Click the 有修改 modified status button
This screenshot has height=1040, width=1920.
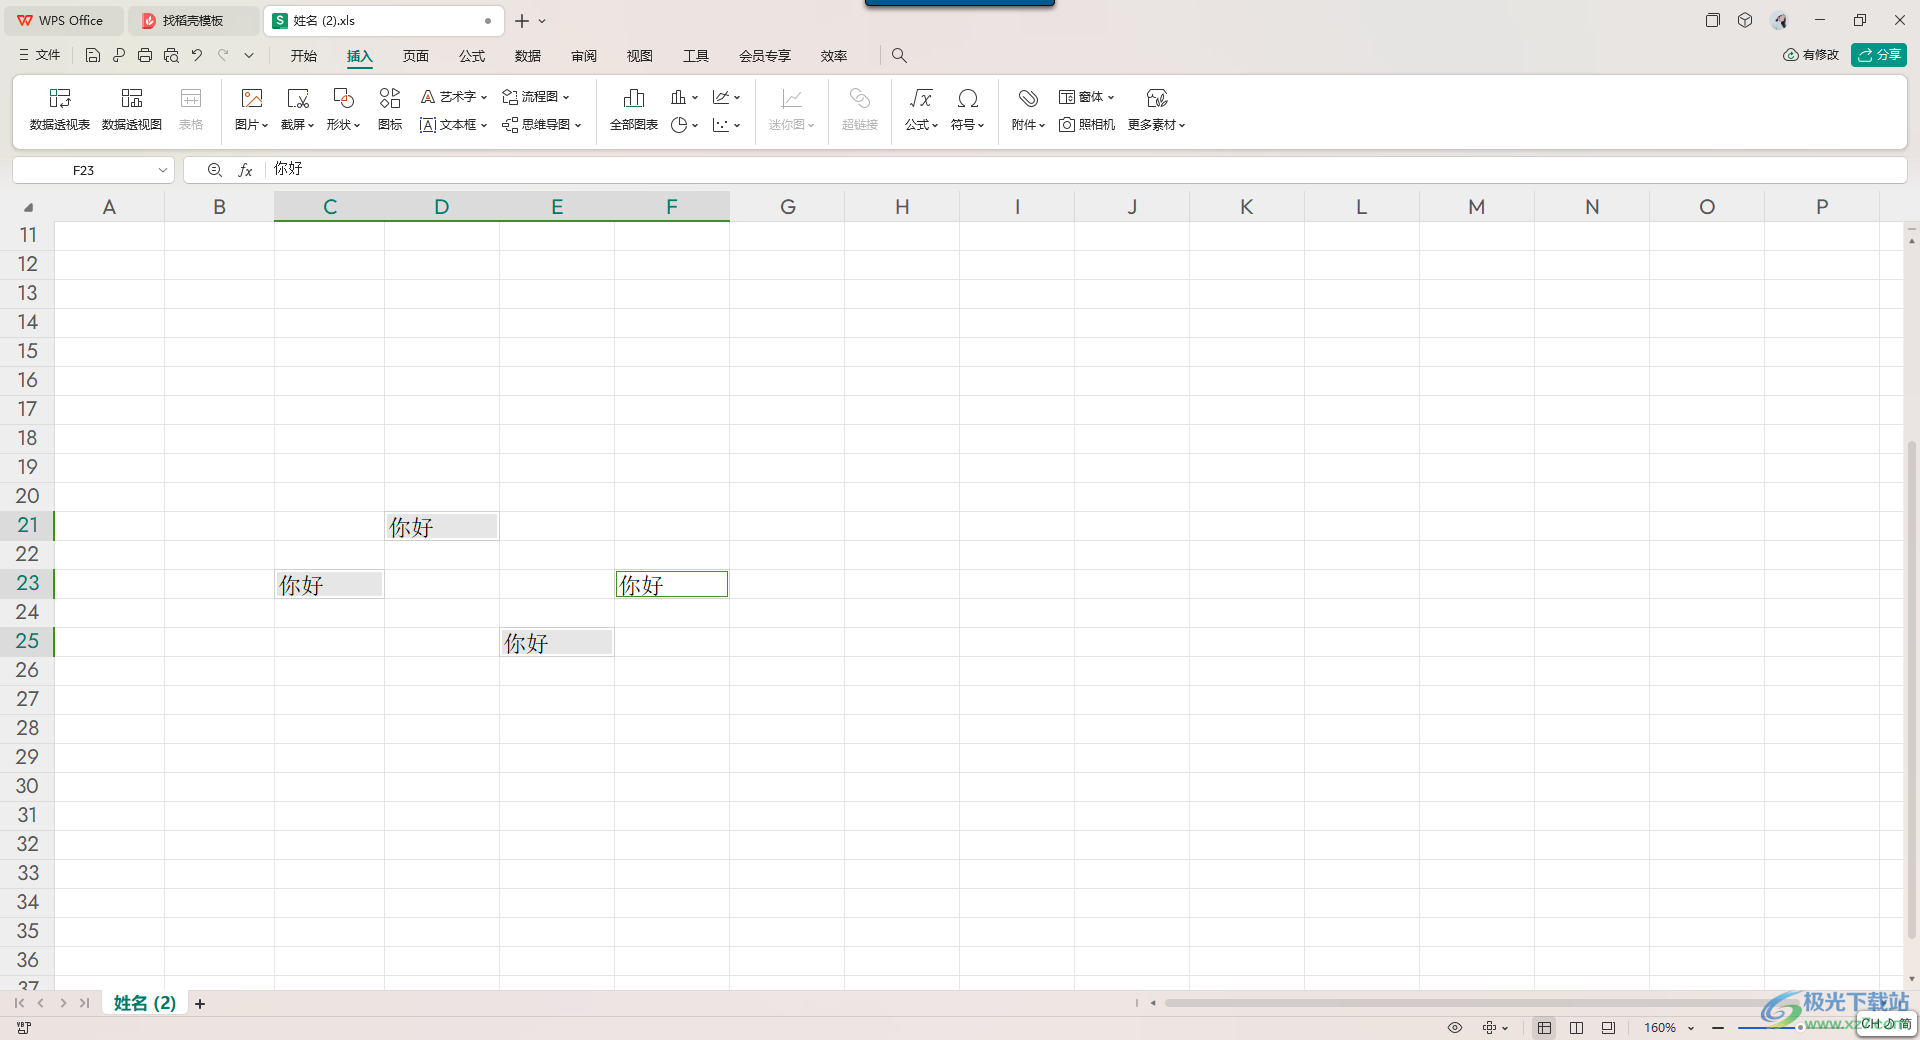coord(1811,55)
